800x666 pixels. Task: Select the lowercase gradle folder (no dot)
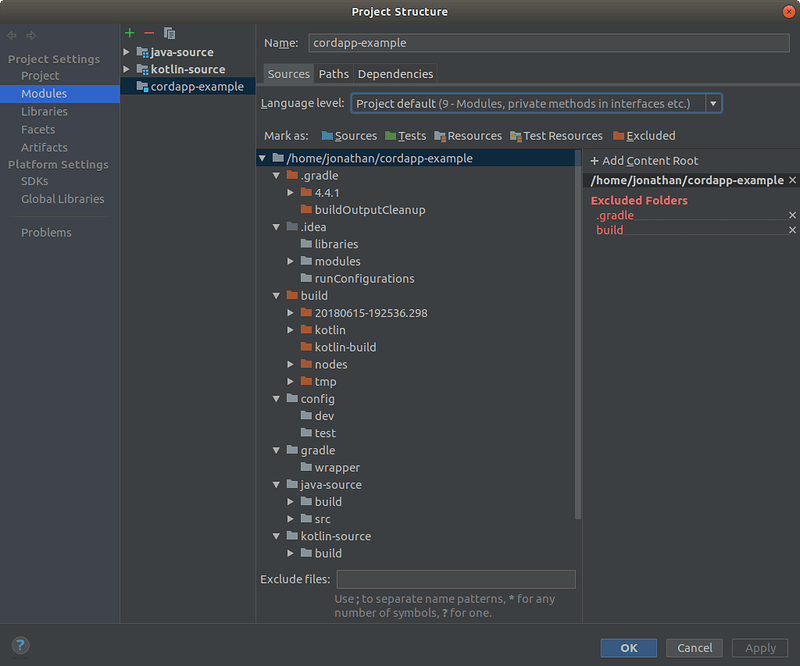pos(317,450)
